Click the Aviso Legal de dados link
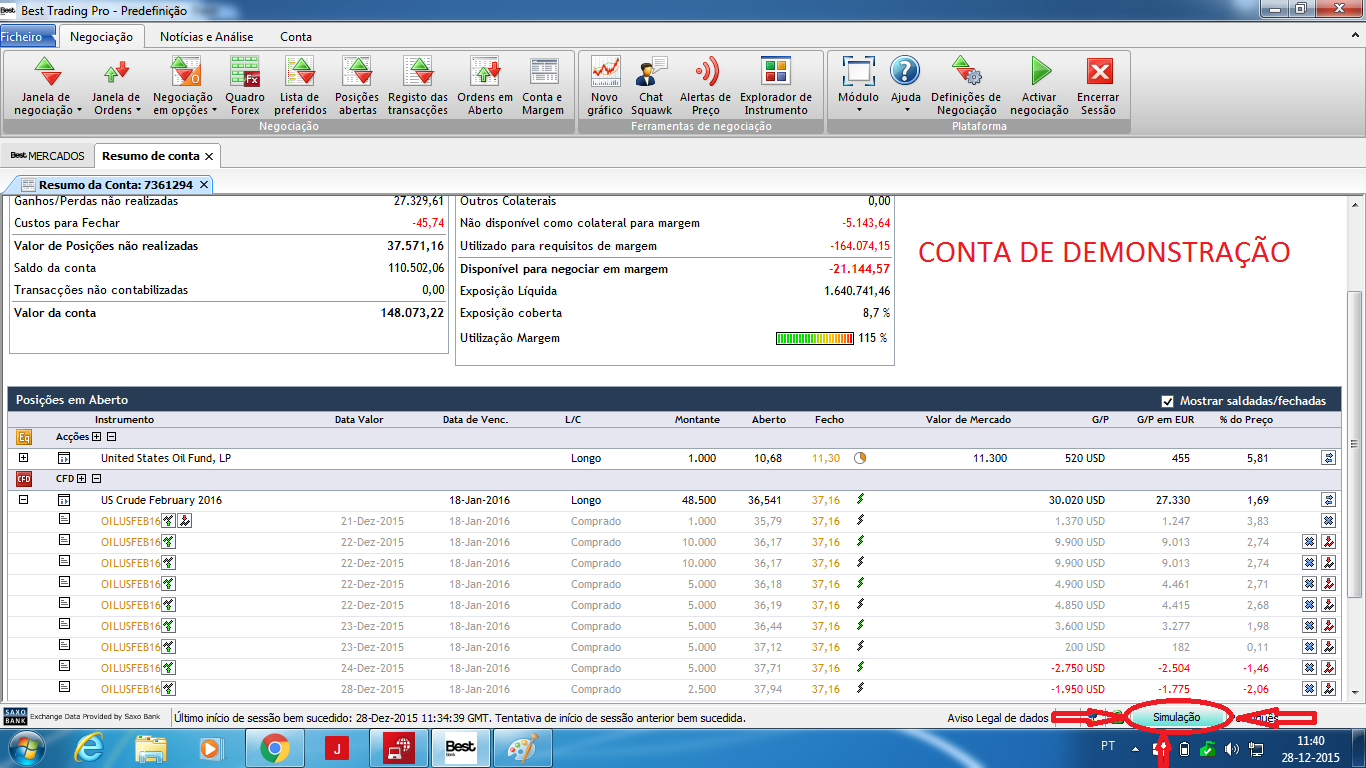 click(996, 718)
